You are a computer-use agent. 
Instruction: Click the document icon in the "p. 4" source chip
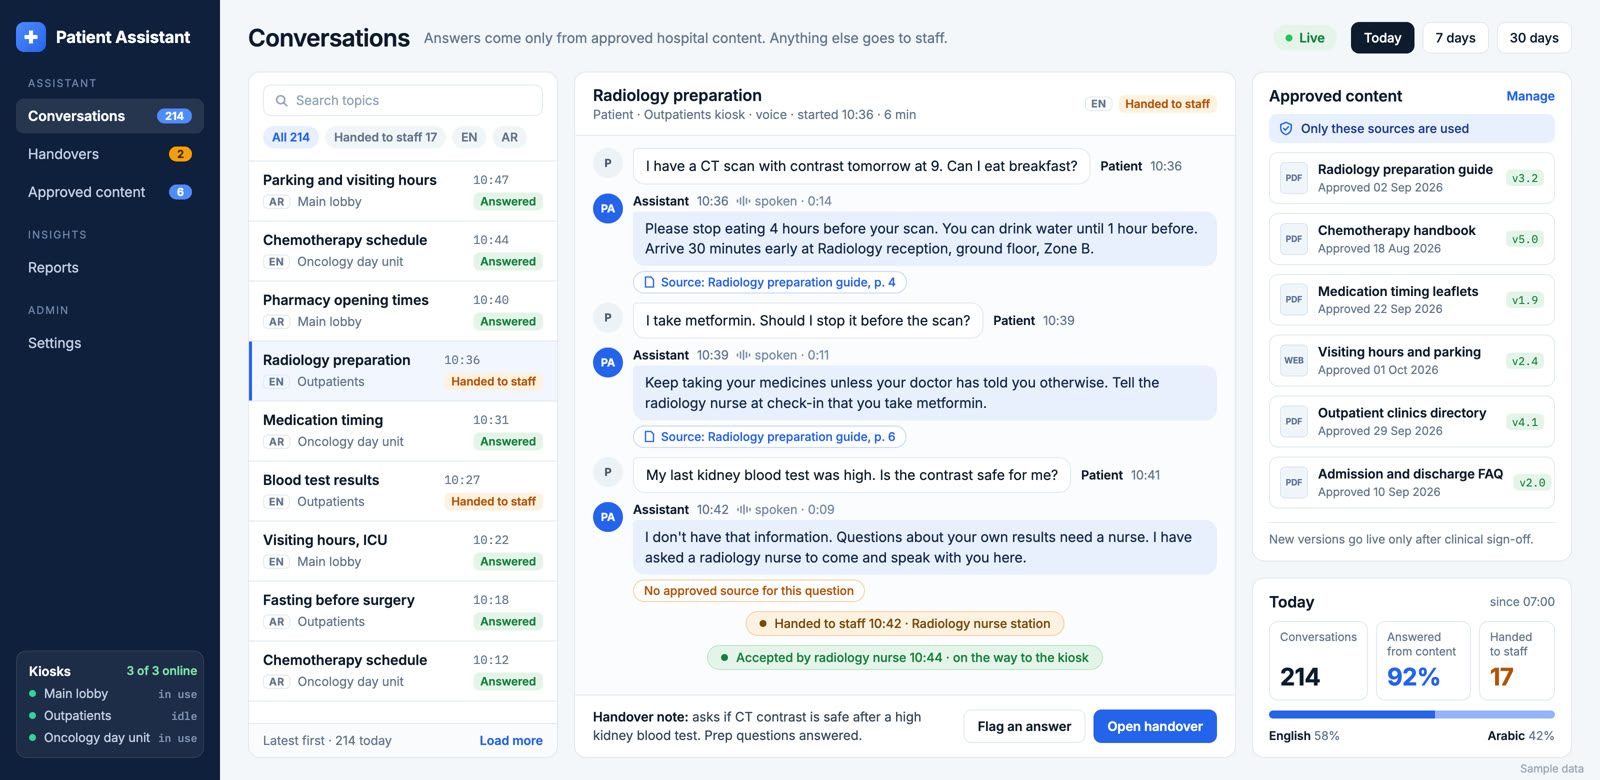pos(649,283)
